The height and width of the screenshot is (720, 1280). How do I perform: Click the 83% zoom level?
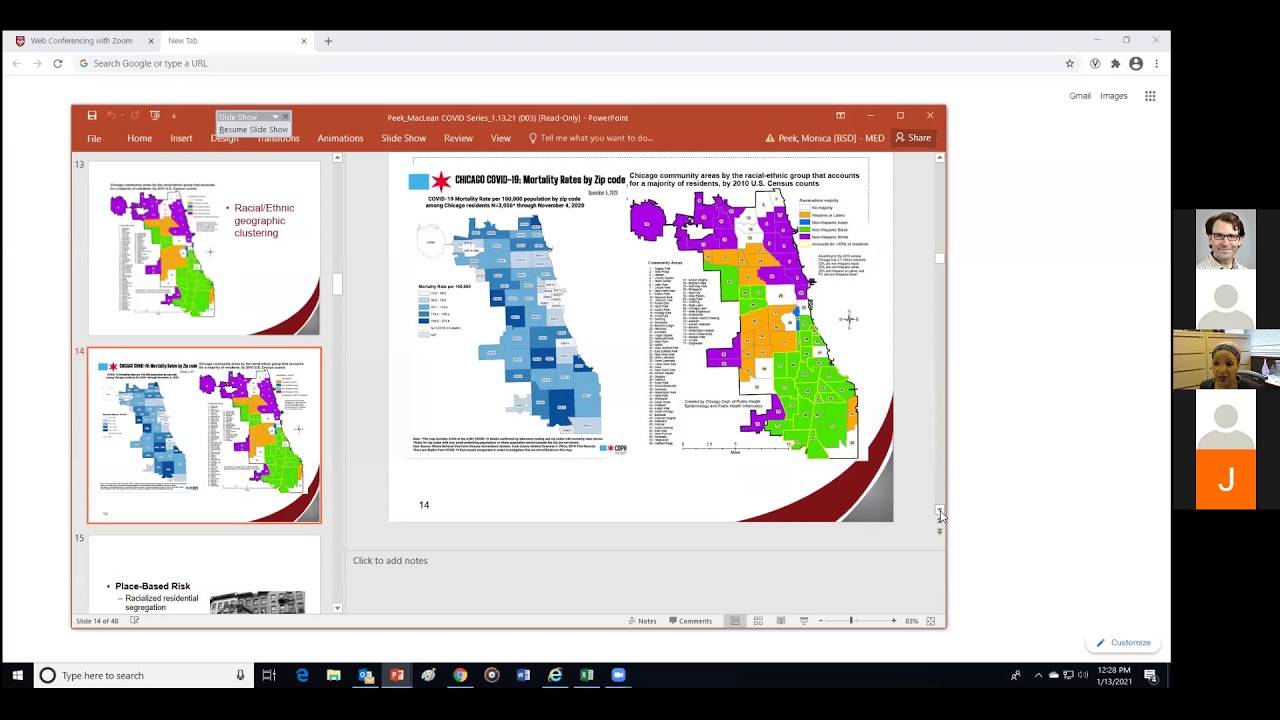click(x=911, y=621)
